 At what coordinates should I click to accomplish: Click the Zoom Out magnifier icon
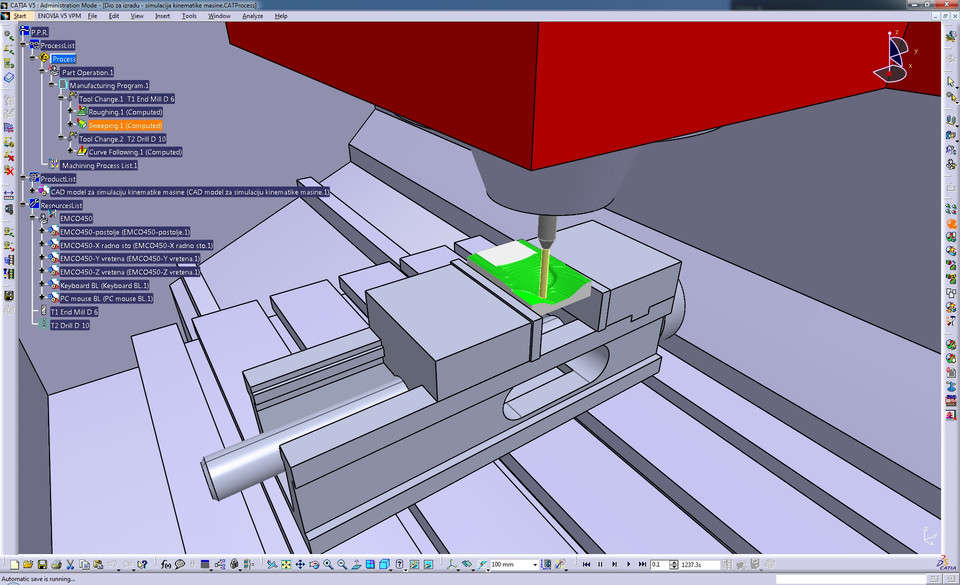[x=342, y=563]
